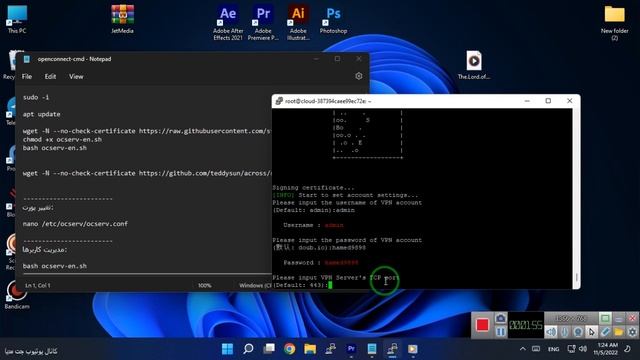Select the Bandicam desktop shortcut
This screenshot has width=640, height=360.
pyautogui.click(x=17, y=295)
